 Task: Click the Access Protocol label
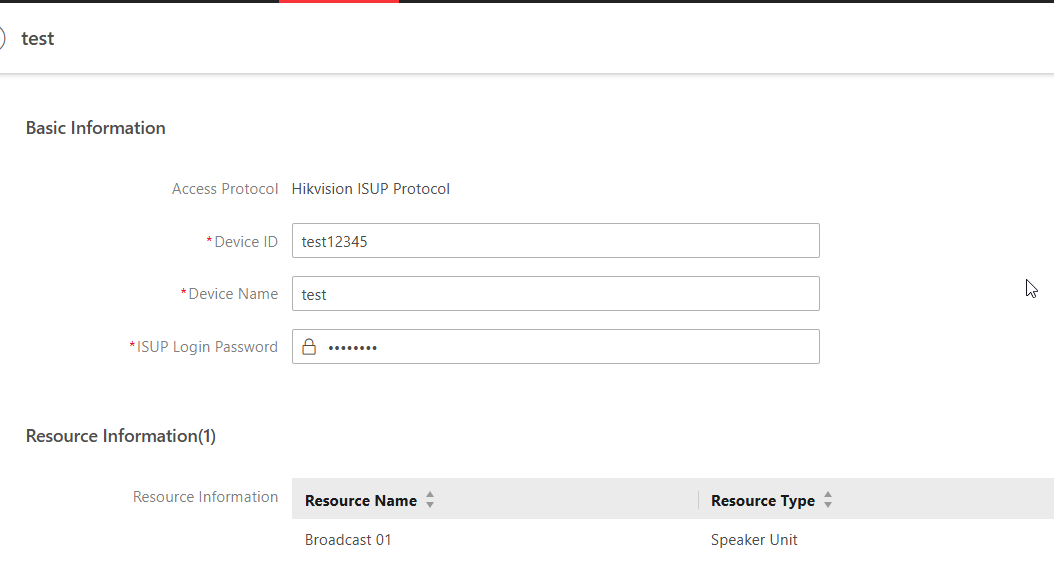tap(225, 188)
